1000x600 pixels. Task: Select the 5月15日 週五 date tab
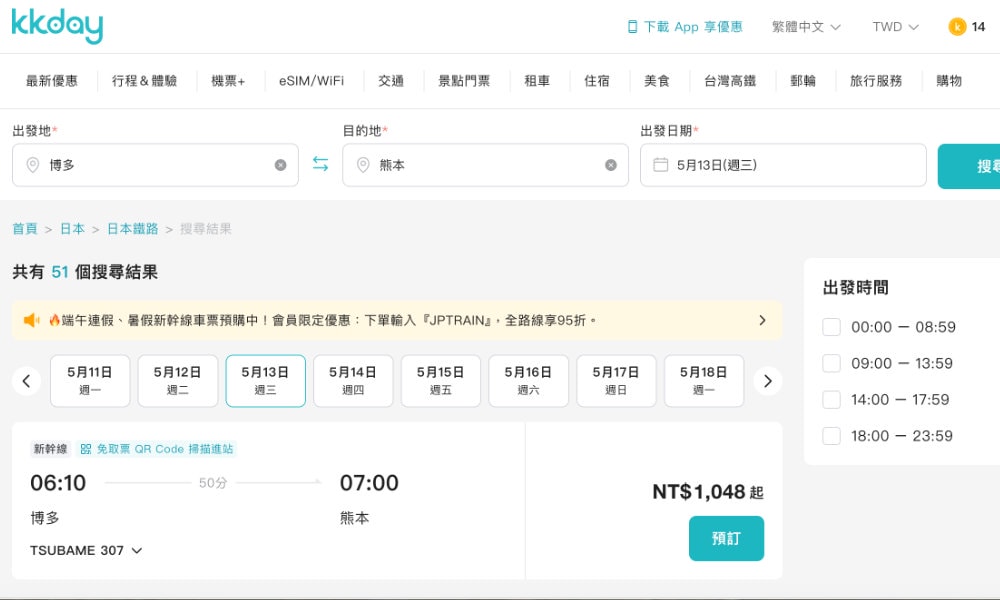441,381
